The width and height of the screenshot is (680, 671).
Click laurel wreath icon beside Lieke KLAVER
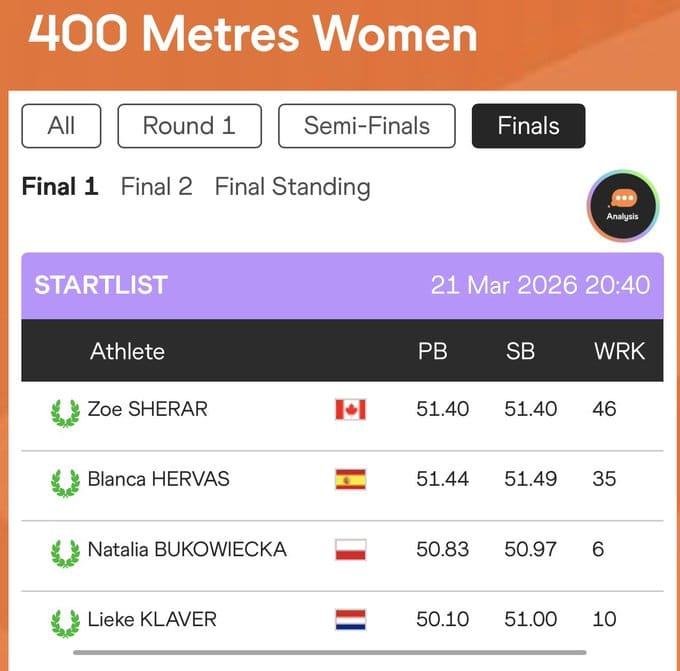tap(65, 622)
